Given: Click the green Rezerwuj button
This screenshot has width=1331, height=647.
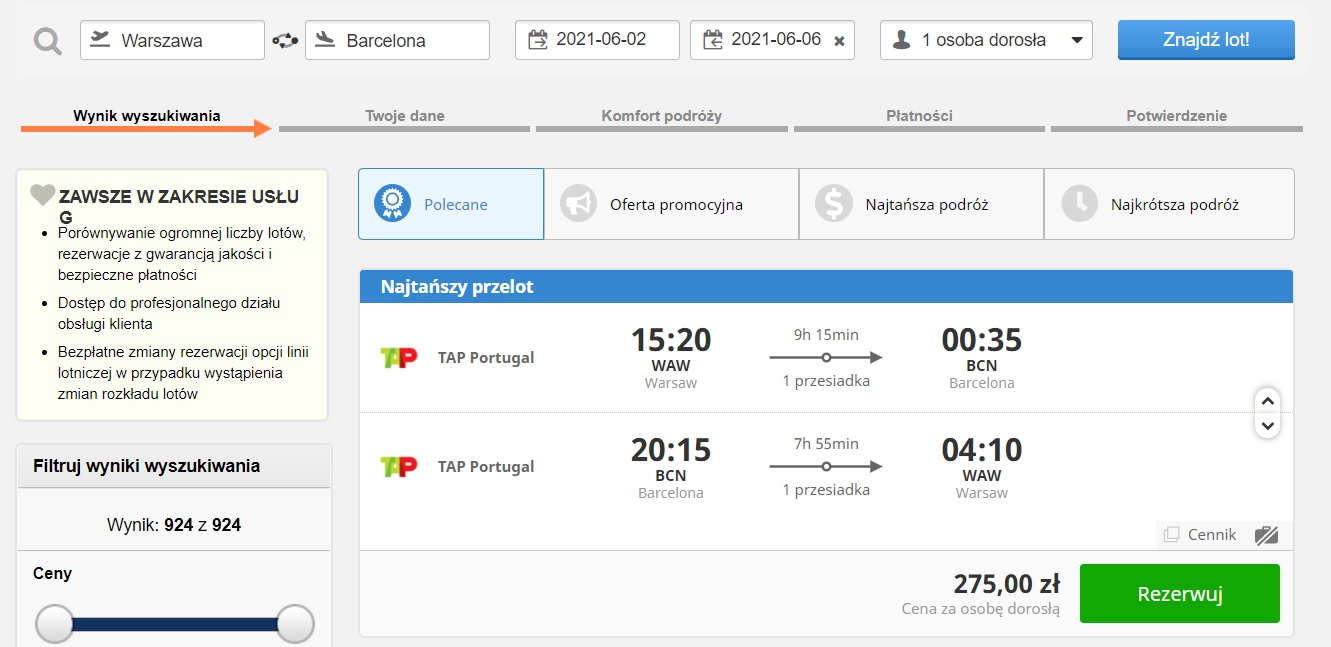Looking at the screenshot, I should pos(1180,594).
